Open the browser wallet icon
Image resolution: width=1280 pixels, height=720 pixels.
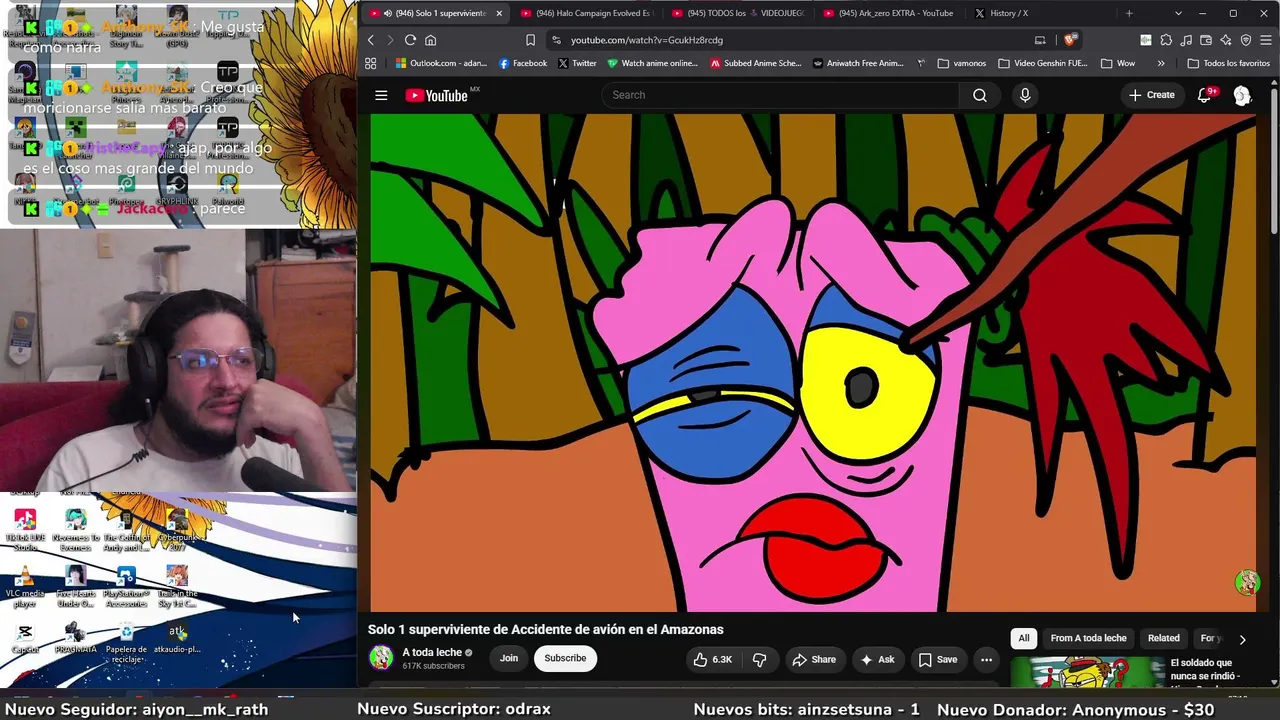[1205, 40]
